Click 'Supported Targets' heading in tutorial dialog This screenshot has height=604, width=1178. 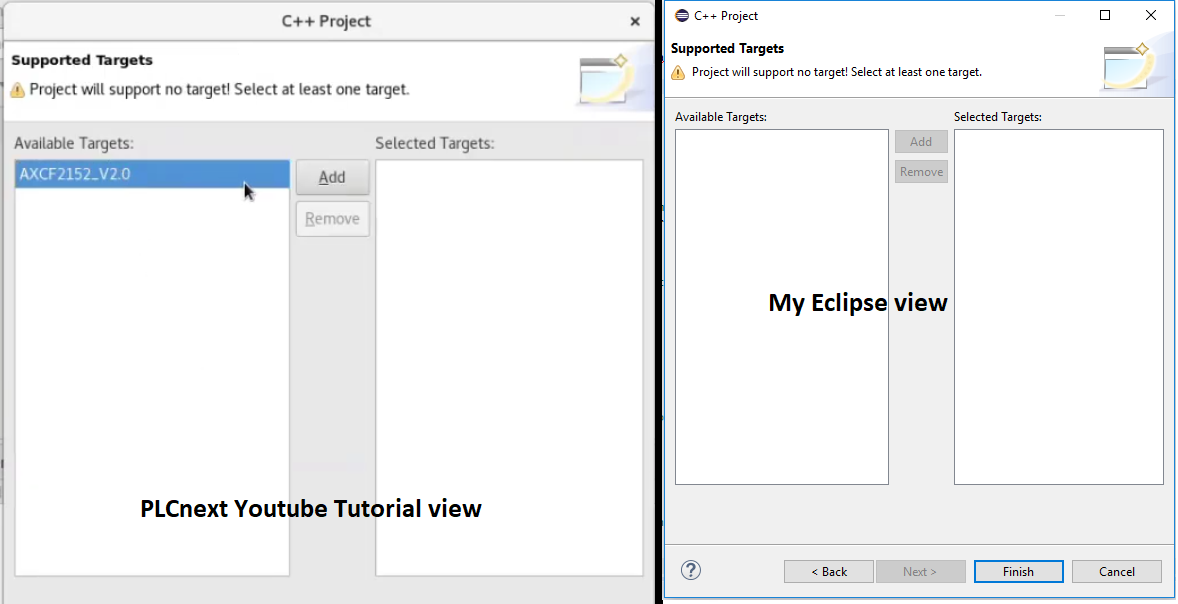(x=82, y=60)
